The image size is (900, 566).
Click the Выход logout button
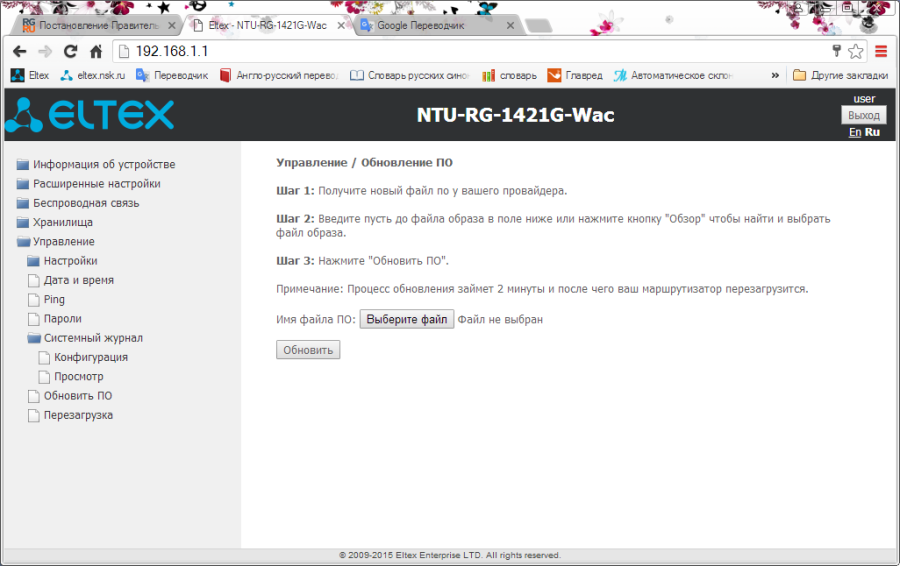pyautogui.click(x=864, y=115)
